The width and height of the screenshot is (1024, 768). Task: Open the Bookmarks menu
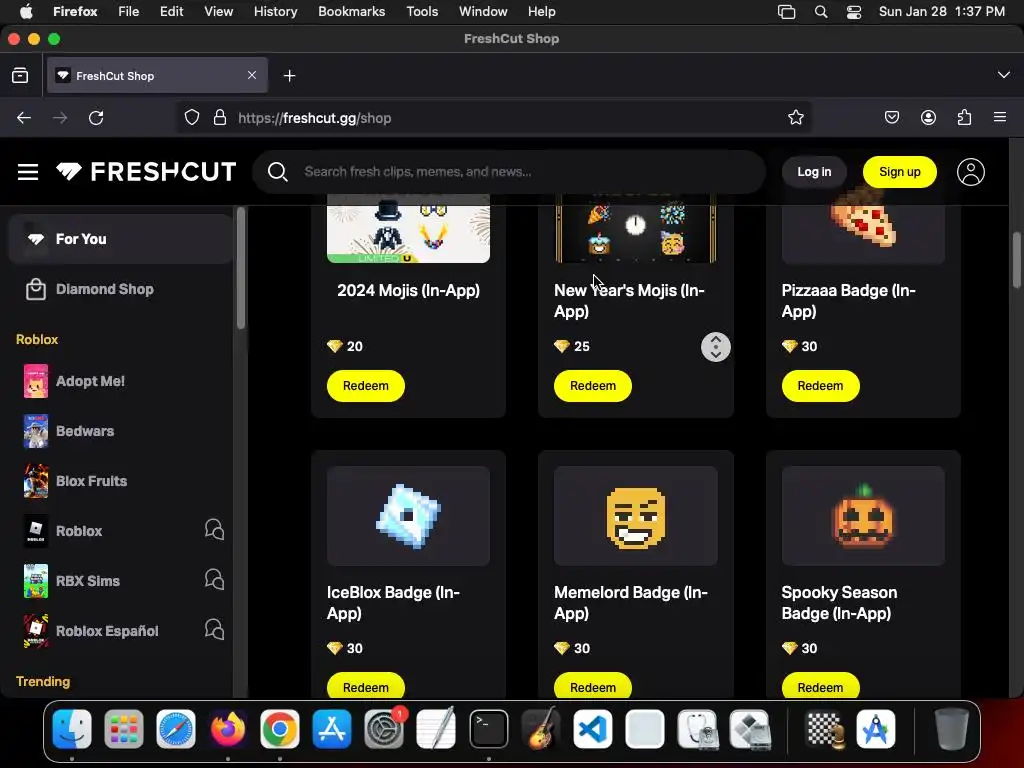pyautogui.click(x=351, y=12)
